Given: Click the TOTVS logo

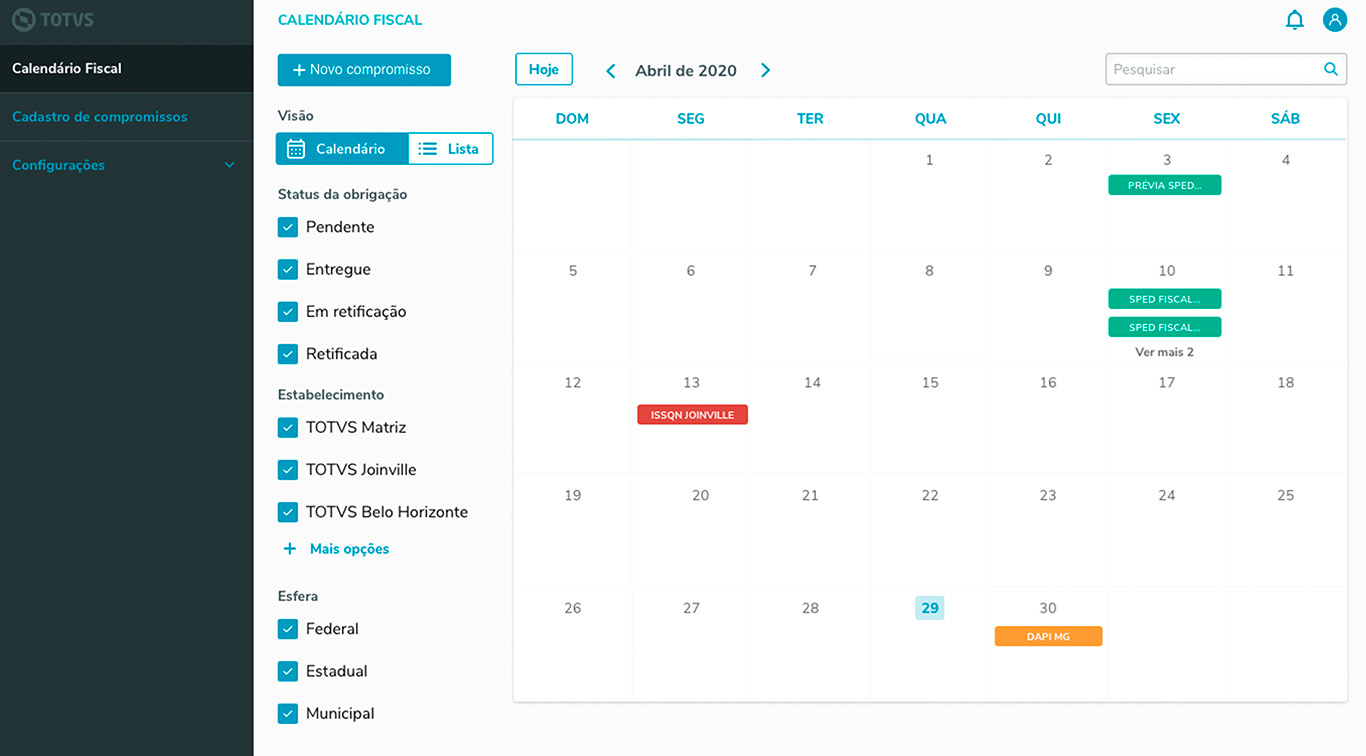Looking at the screenshot, I should (x=52, y=19).
